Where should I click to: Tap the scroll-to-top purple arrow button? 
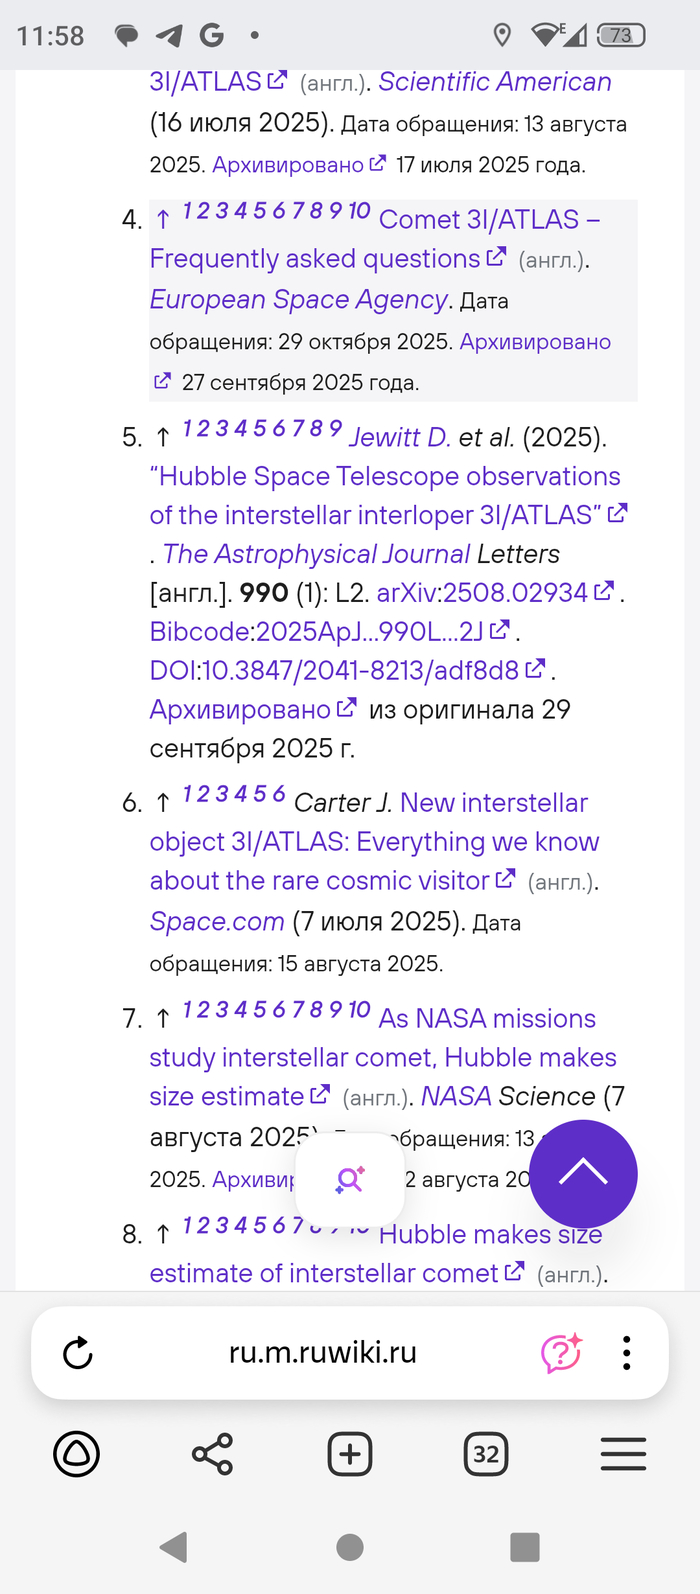[x=583, y=1174]
